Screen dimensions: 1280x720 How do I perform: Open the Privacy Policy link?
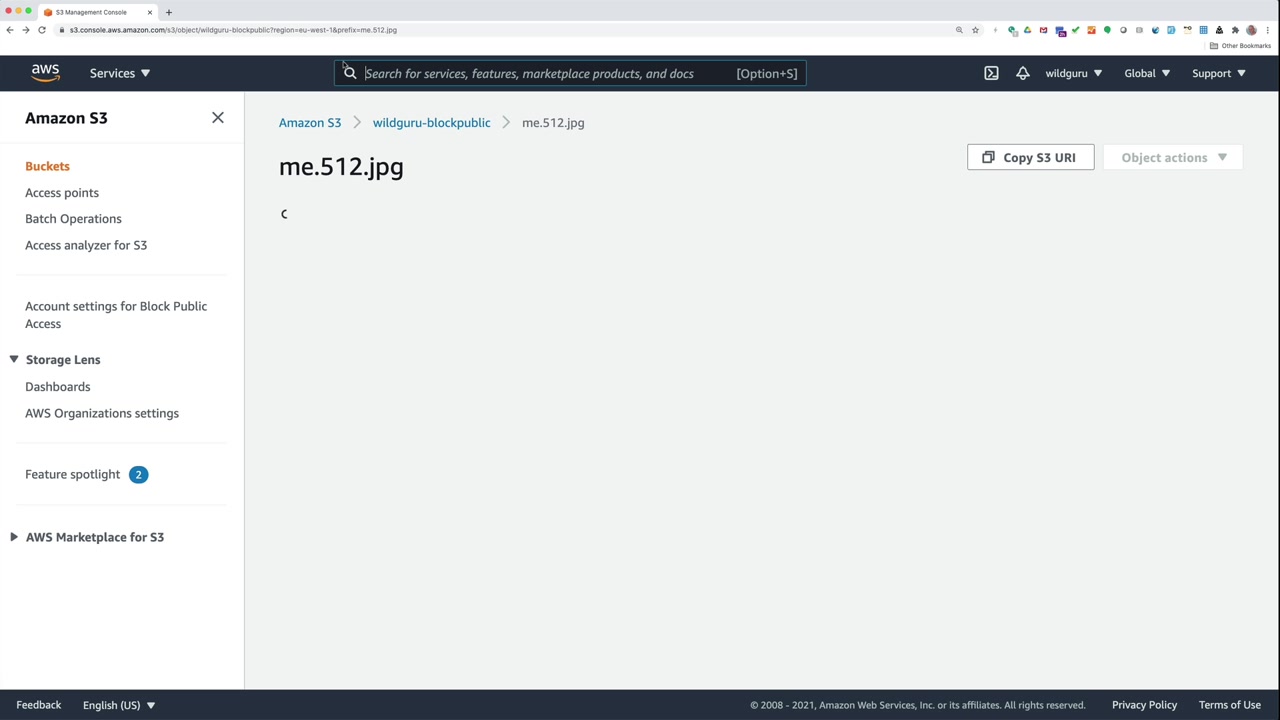click(x=1144, y=705)
